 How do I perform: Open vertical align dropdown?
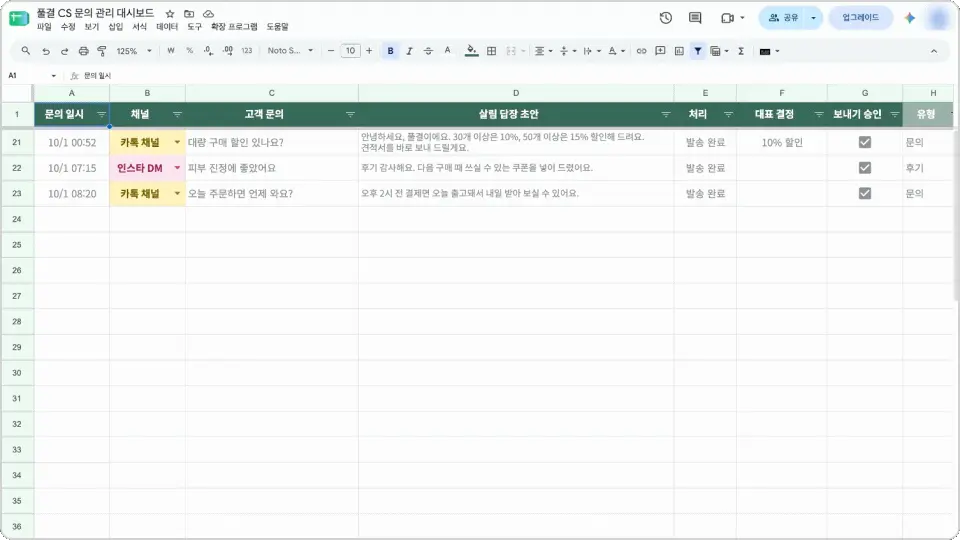click(x=568, y=51)
